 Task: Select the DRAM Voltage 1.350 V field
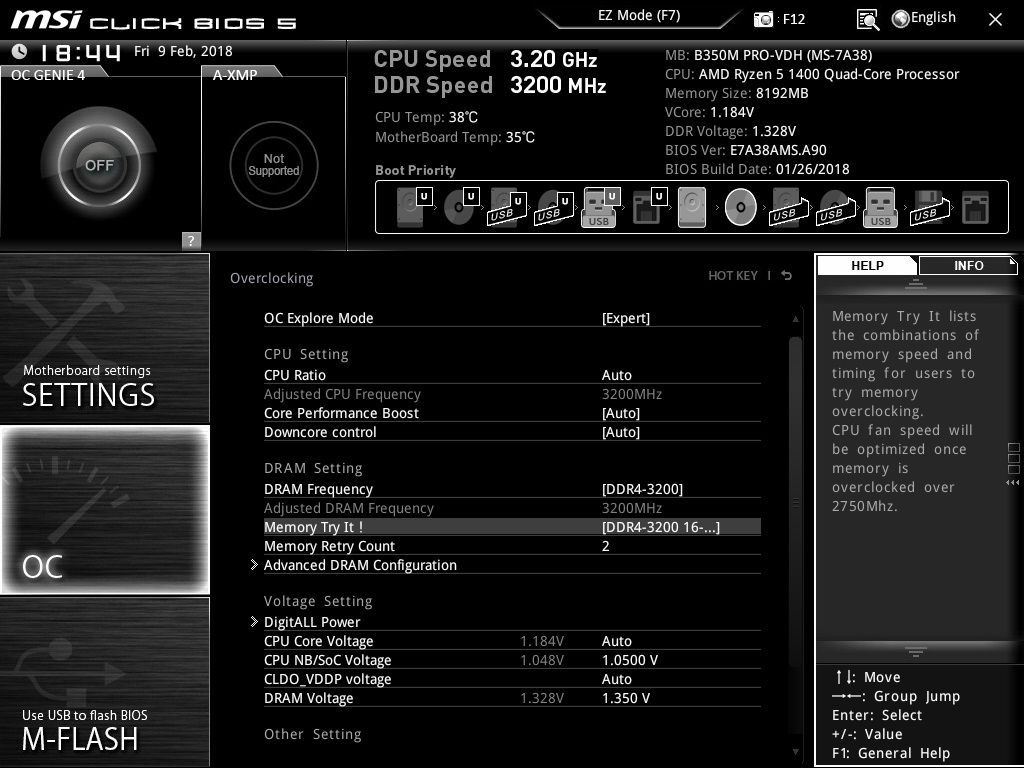(626, 697)
